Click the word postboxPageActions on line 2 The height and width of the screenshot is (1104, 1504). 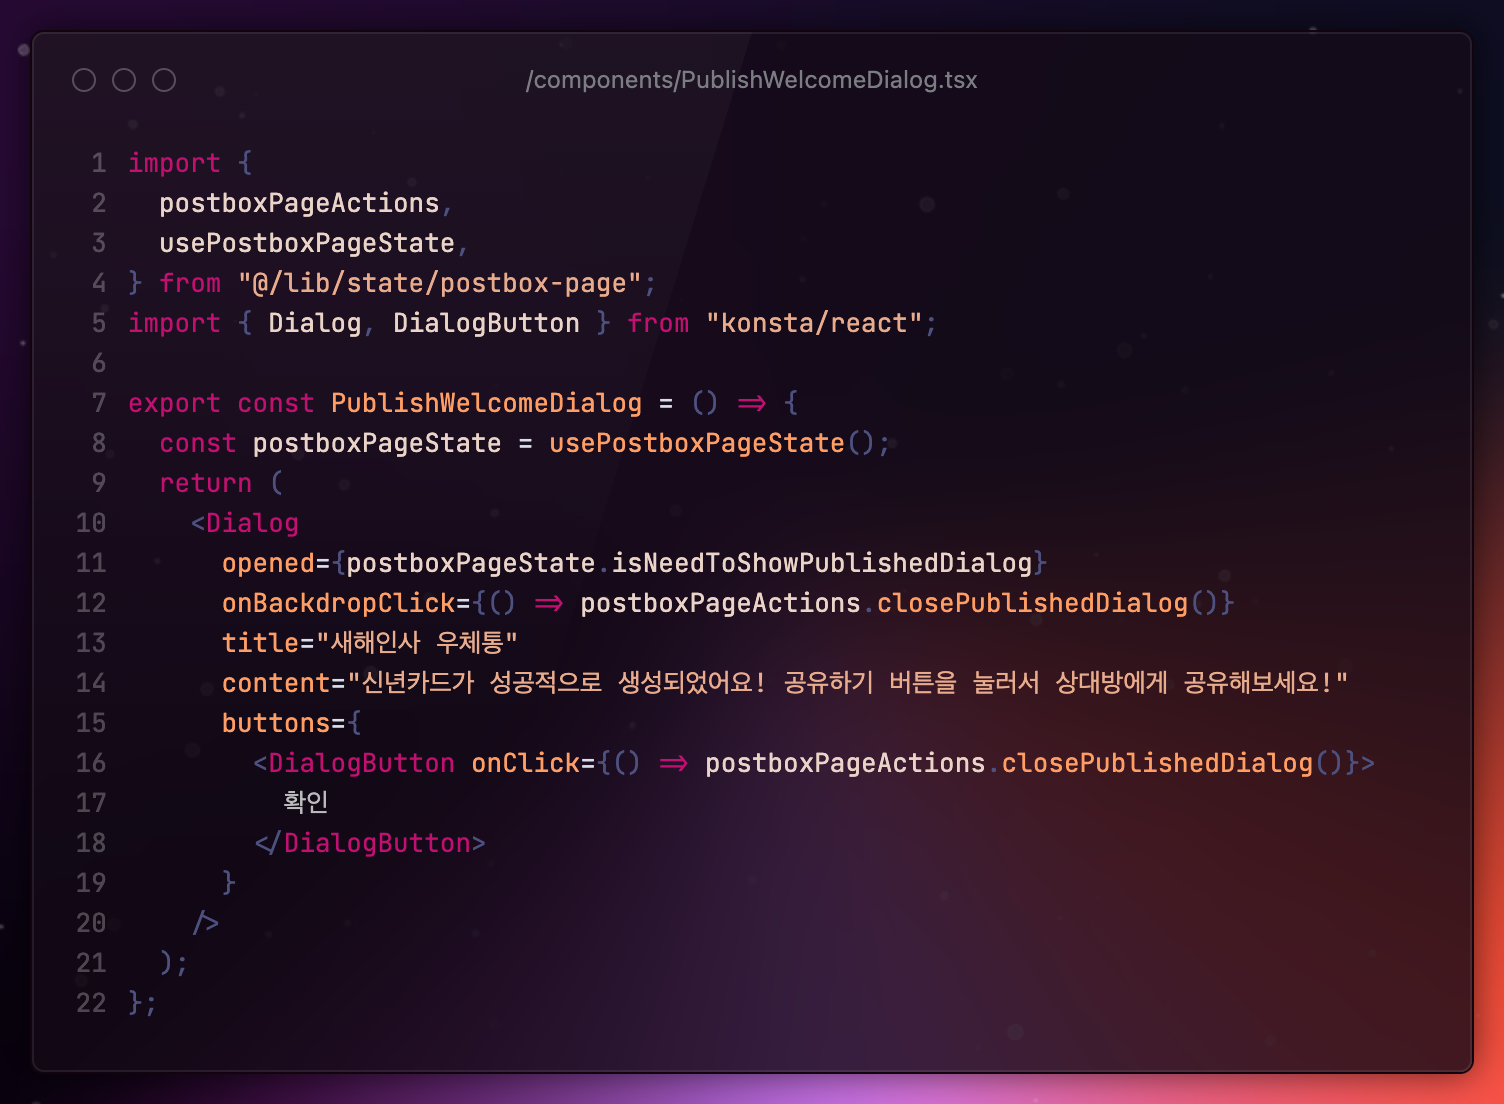299,203
